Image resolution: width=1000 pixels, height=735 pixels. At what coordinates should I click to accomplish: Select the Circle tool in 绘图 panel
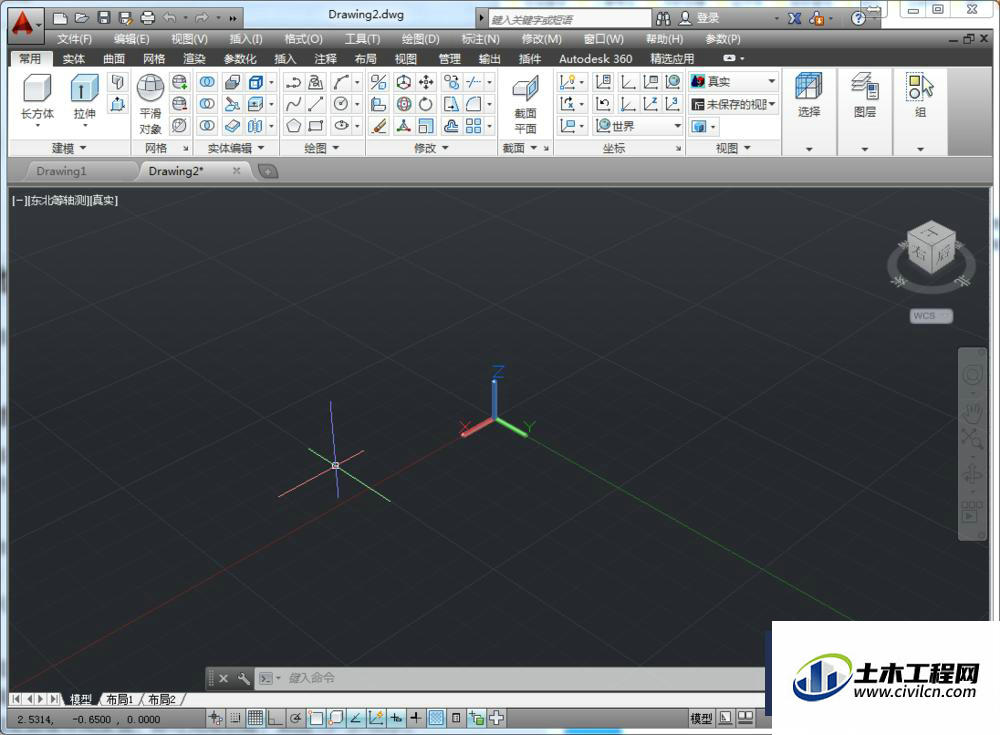[341, 103]
